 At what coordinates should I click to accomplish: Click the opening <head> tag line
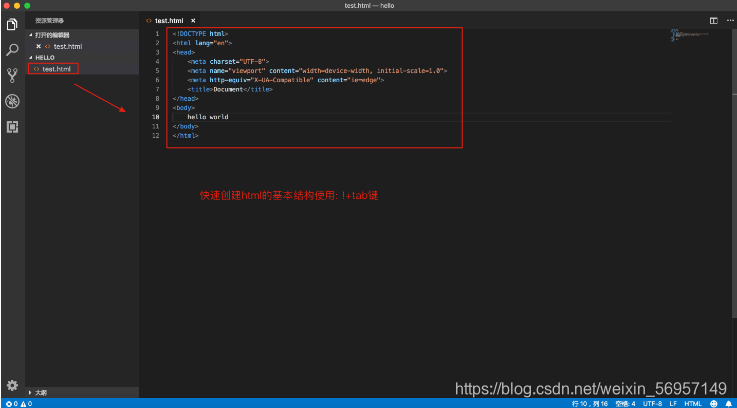point(183,52)
